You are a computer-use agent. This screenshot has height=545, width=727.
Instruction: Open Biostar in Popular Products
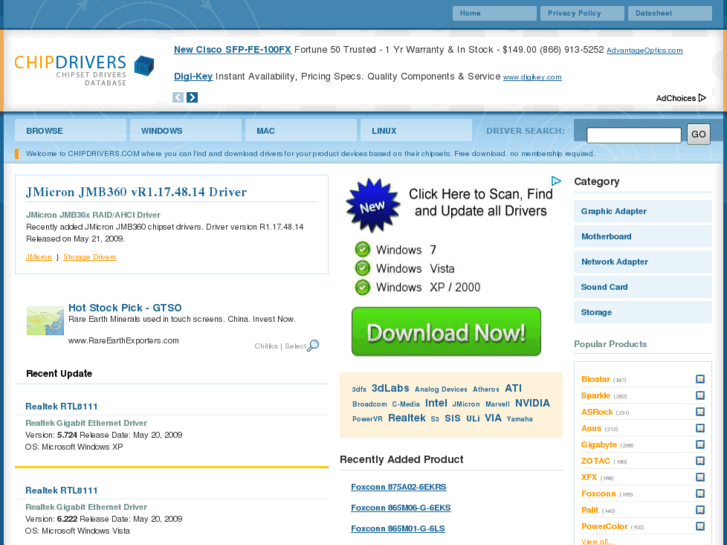(x=595, y=379)
